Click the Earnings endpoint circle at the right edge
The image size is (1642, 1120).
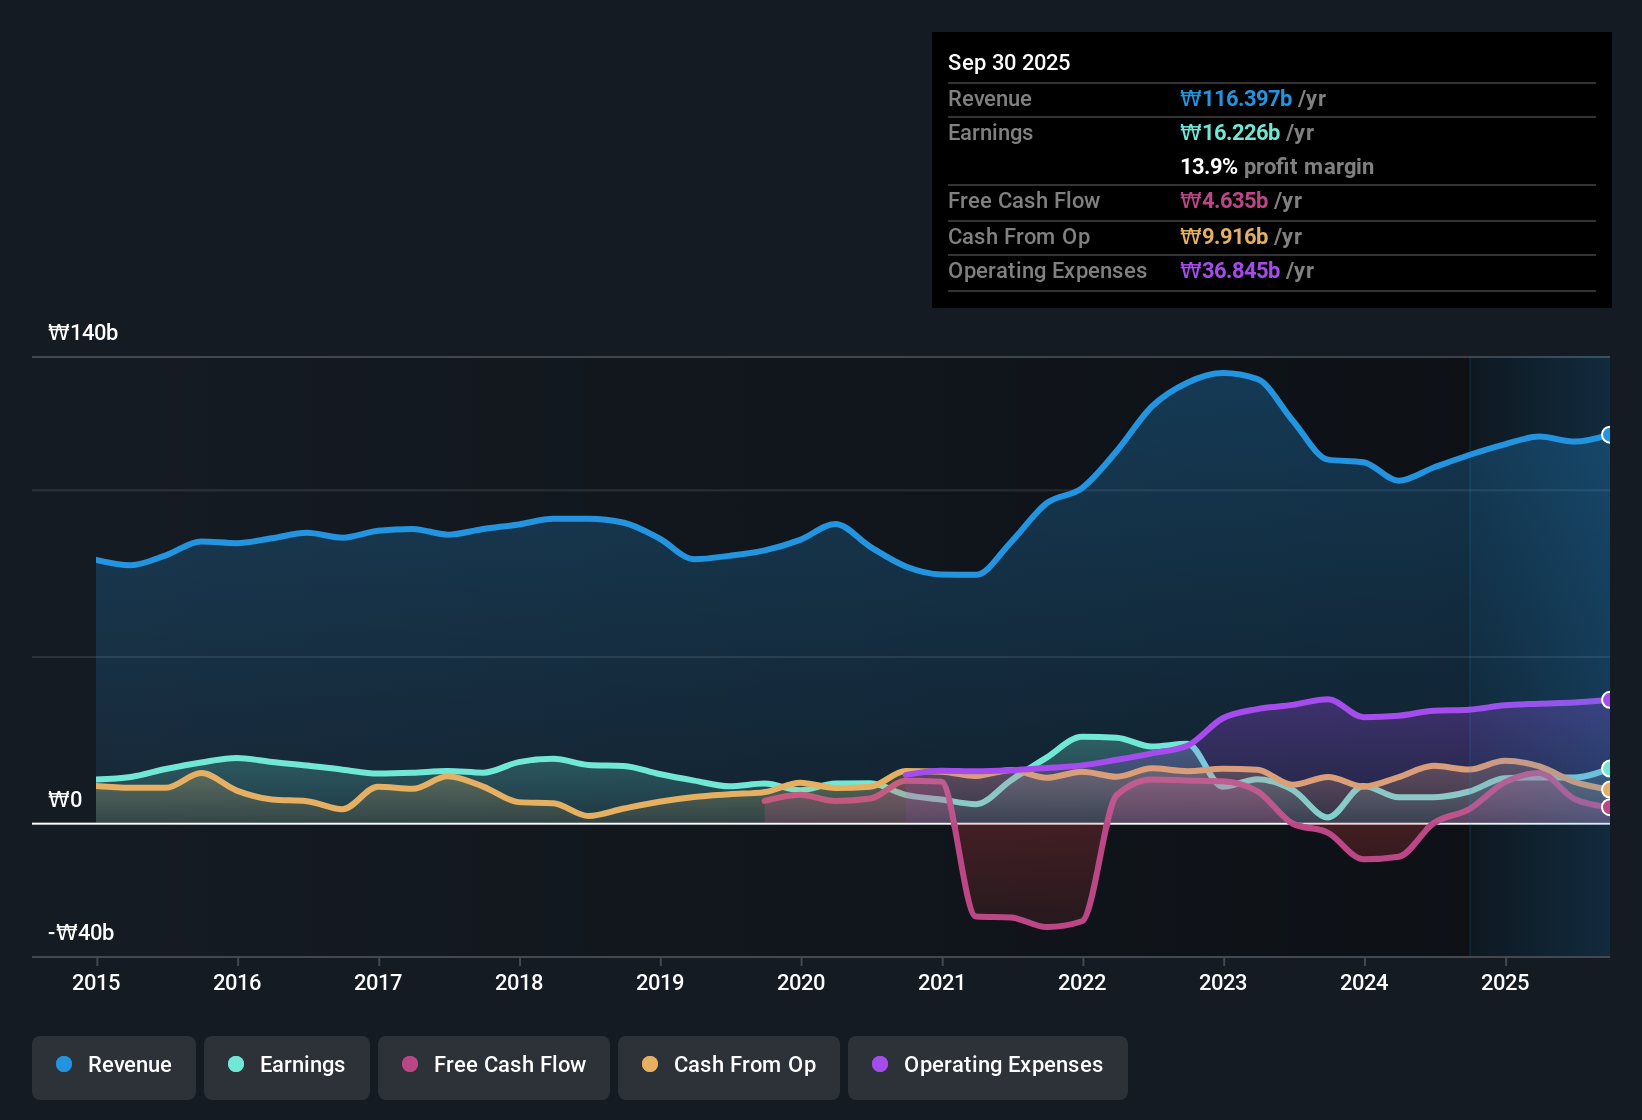(1608, 768)
